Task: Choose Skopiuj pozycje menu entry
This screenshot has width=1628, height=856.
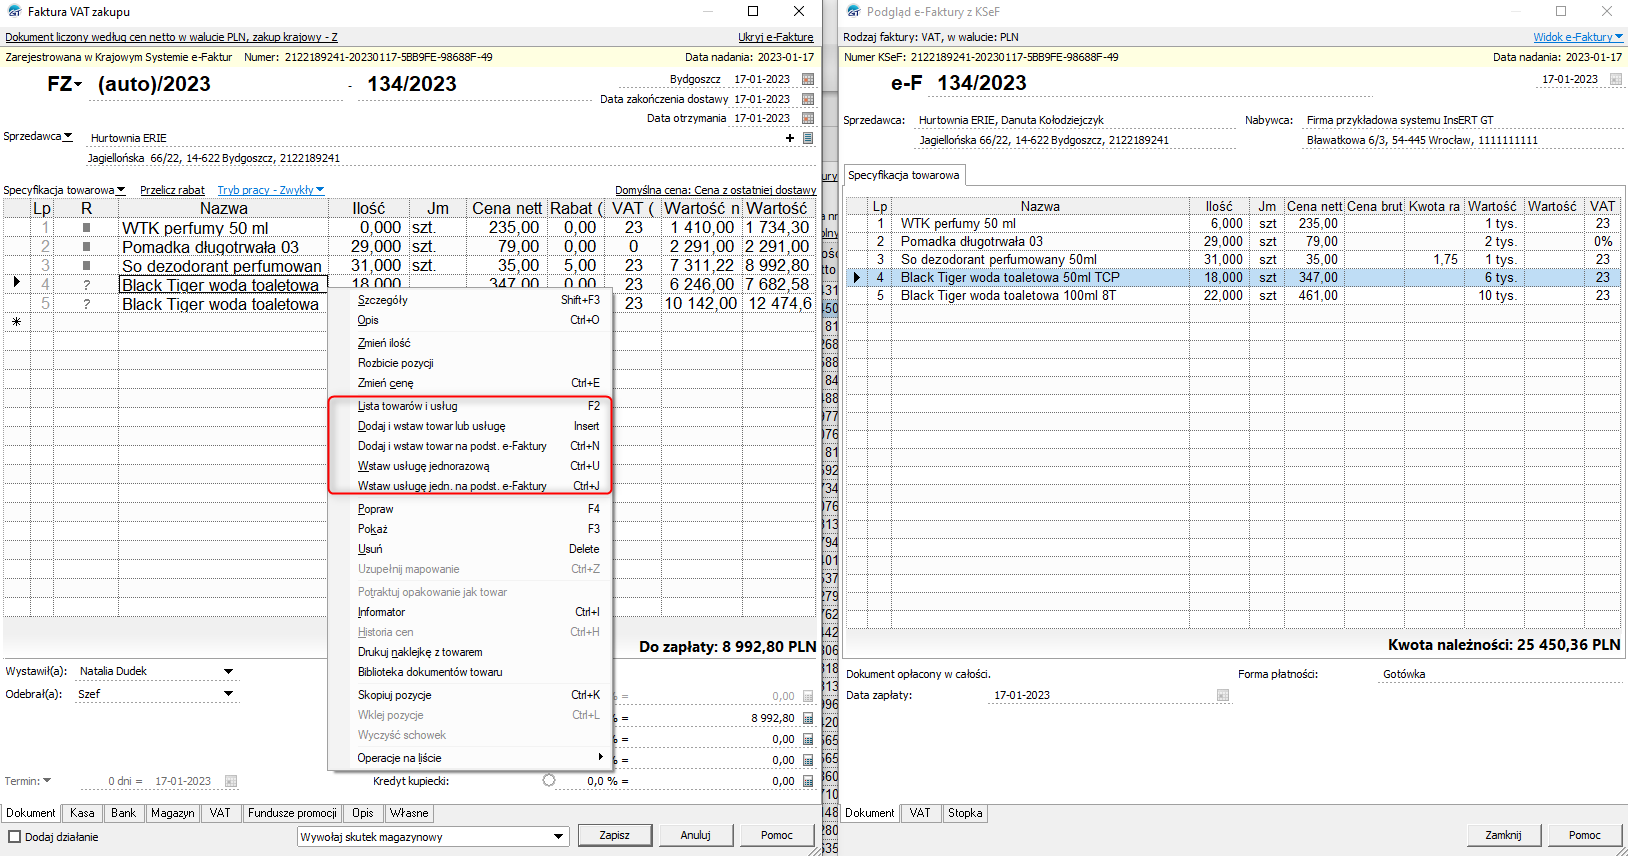Action: pos(470,695)
